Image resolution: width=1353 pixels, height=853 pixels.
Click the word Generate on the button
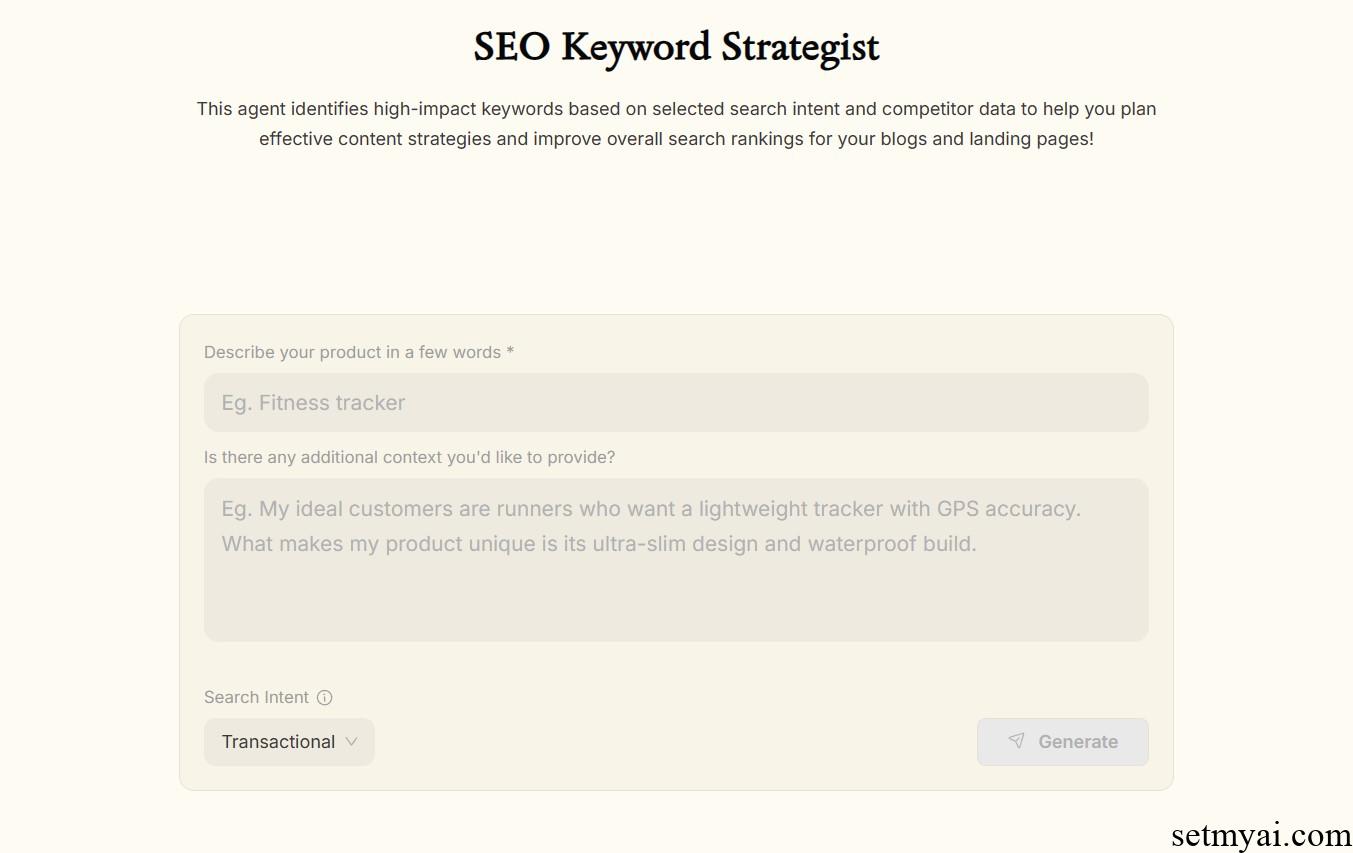click(1078, 742)
